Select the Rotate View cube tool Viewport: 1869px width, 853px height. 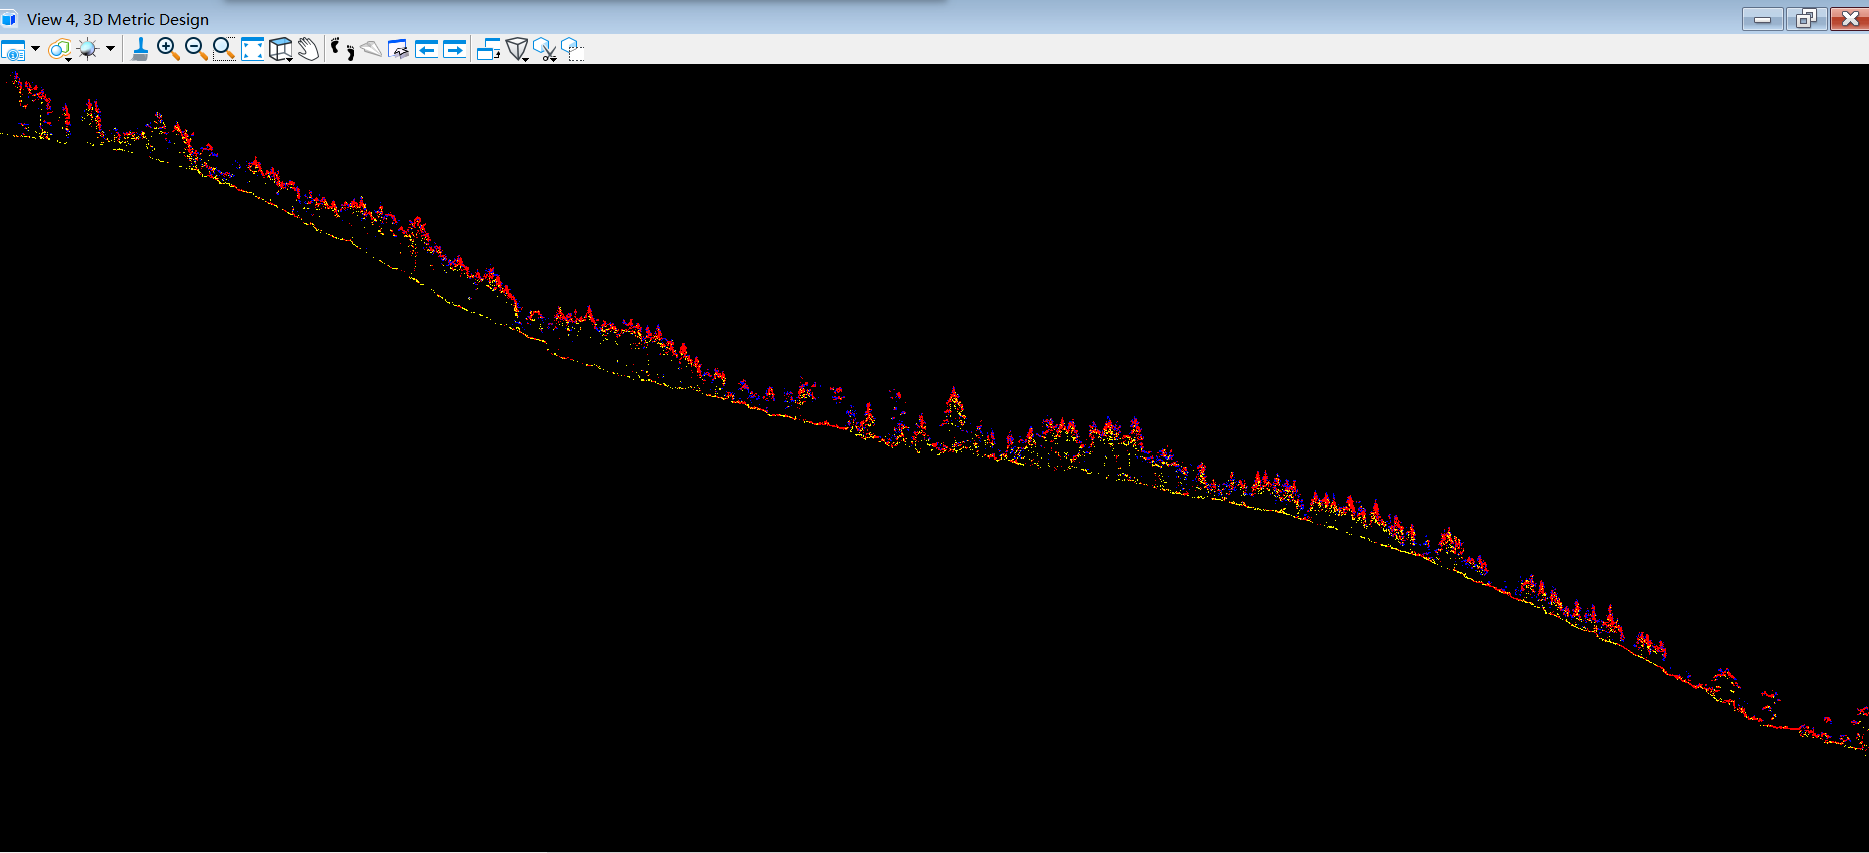point(281,49)
